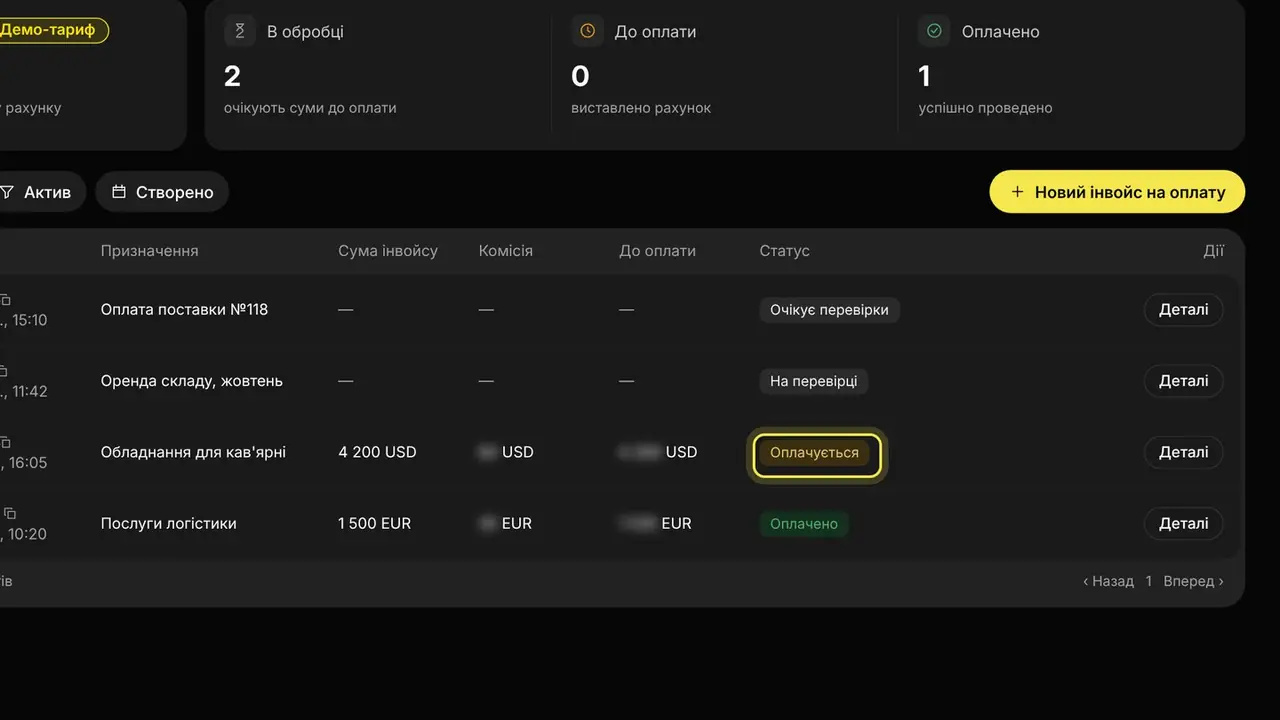Image resolution: width=1280 pixels, height=720 pixels.
Task: Open Деталі for Оплата поставки №118
Action: tap(1183, 310)
